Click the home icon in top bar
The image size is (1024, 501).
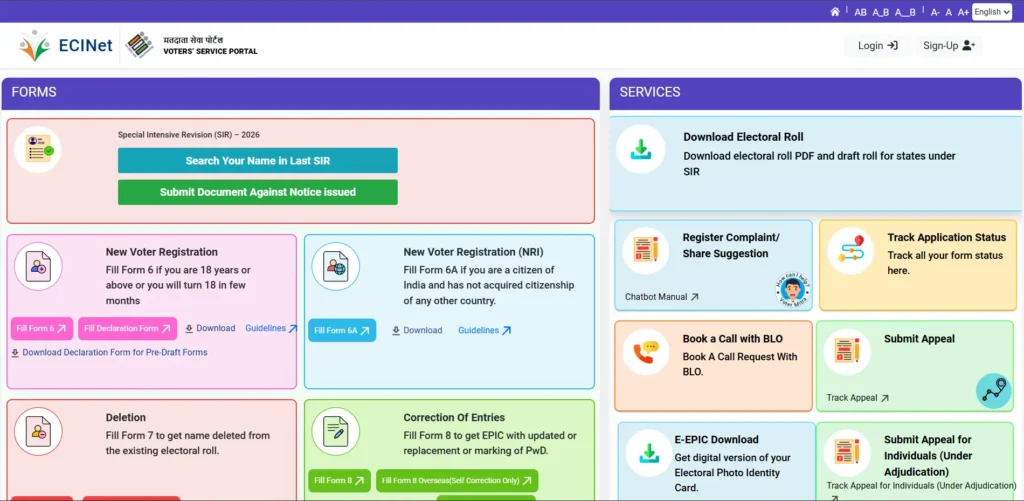point(835,12)
